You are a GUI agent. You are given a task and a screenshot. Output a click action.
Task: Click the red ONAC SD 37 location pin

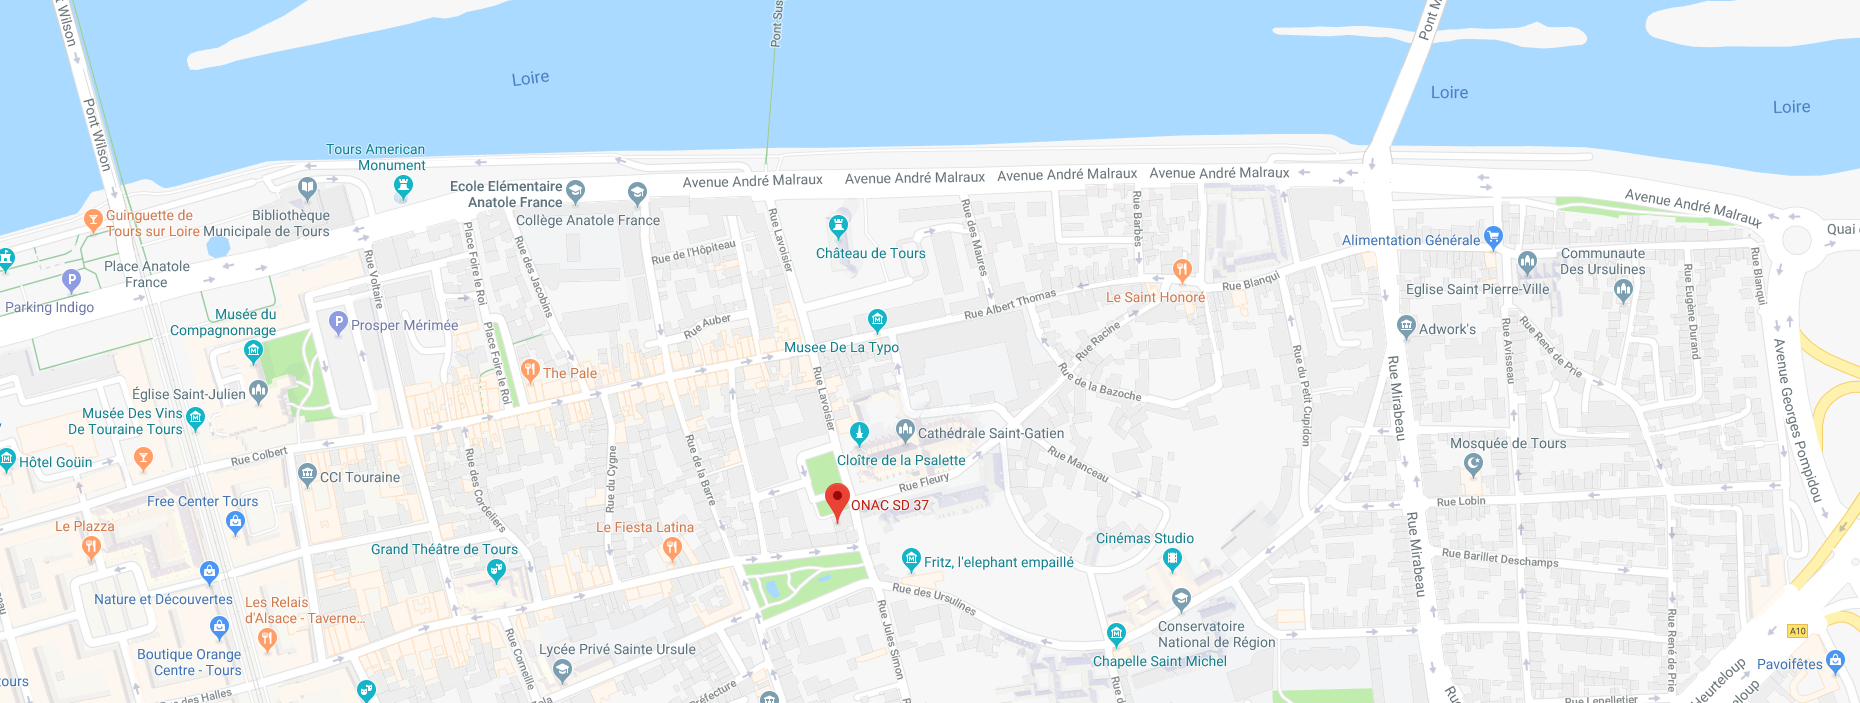click(x=837, y=502)
